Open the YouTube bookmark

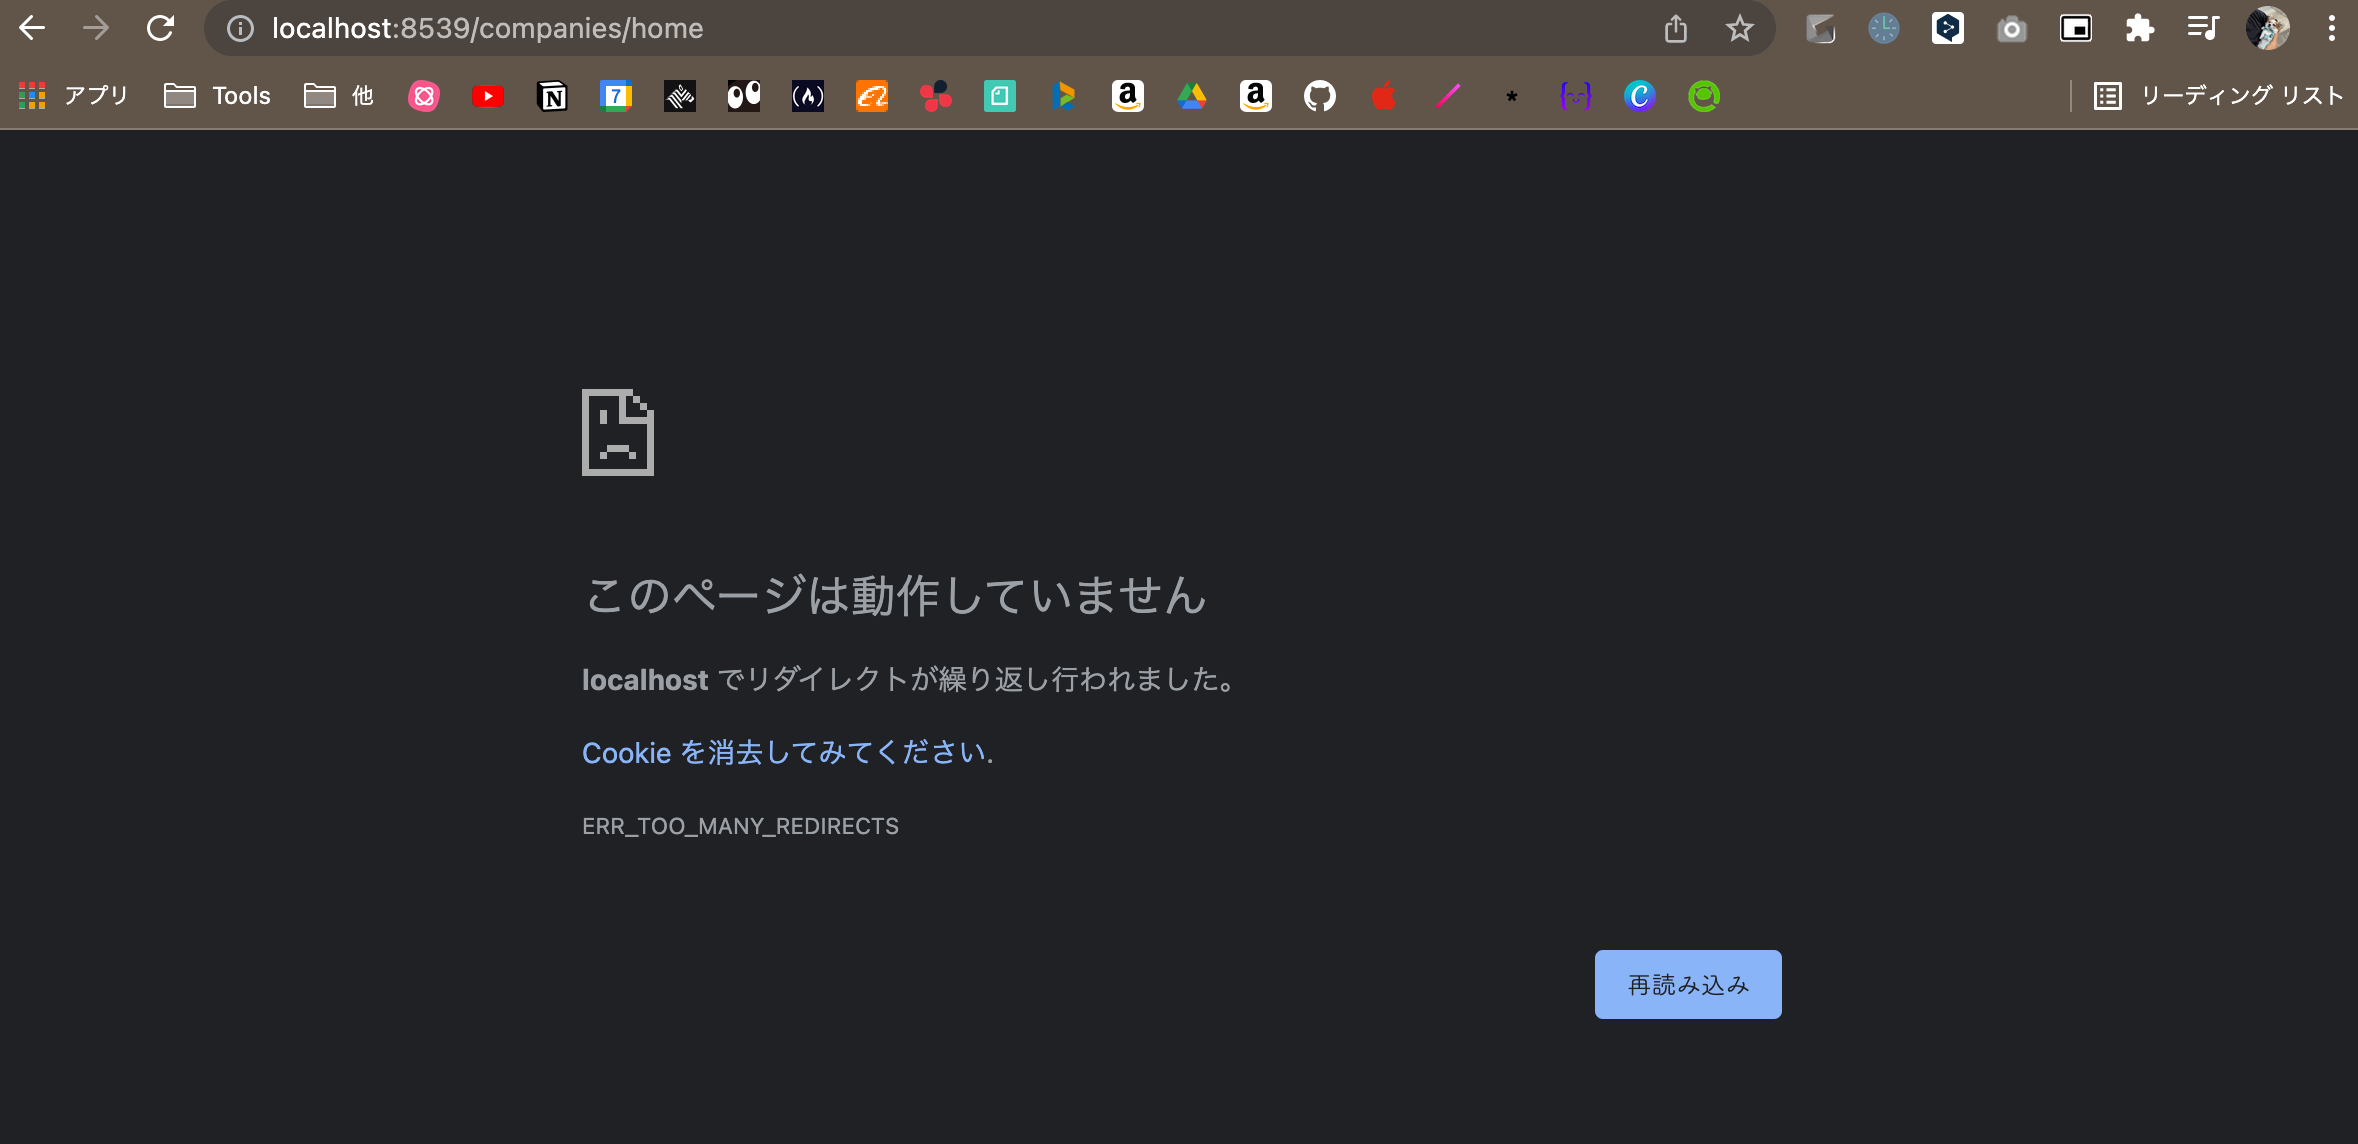click(x=488, y=96)
